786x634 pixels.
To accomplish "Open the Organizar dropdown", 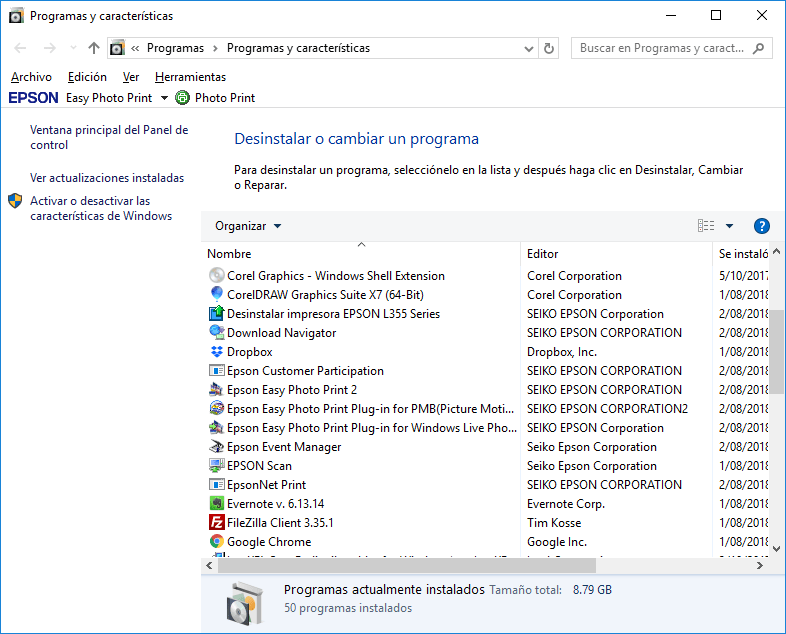I will coord(248,226).
